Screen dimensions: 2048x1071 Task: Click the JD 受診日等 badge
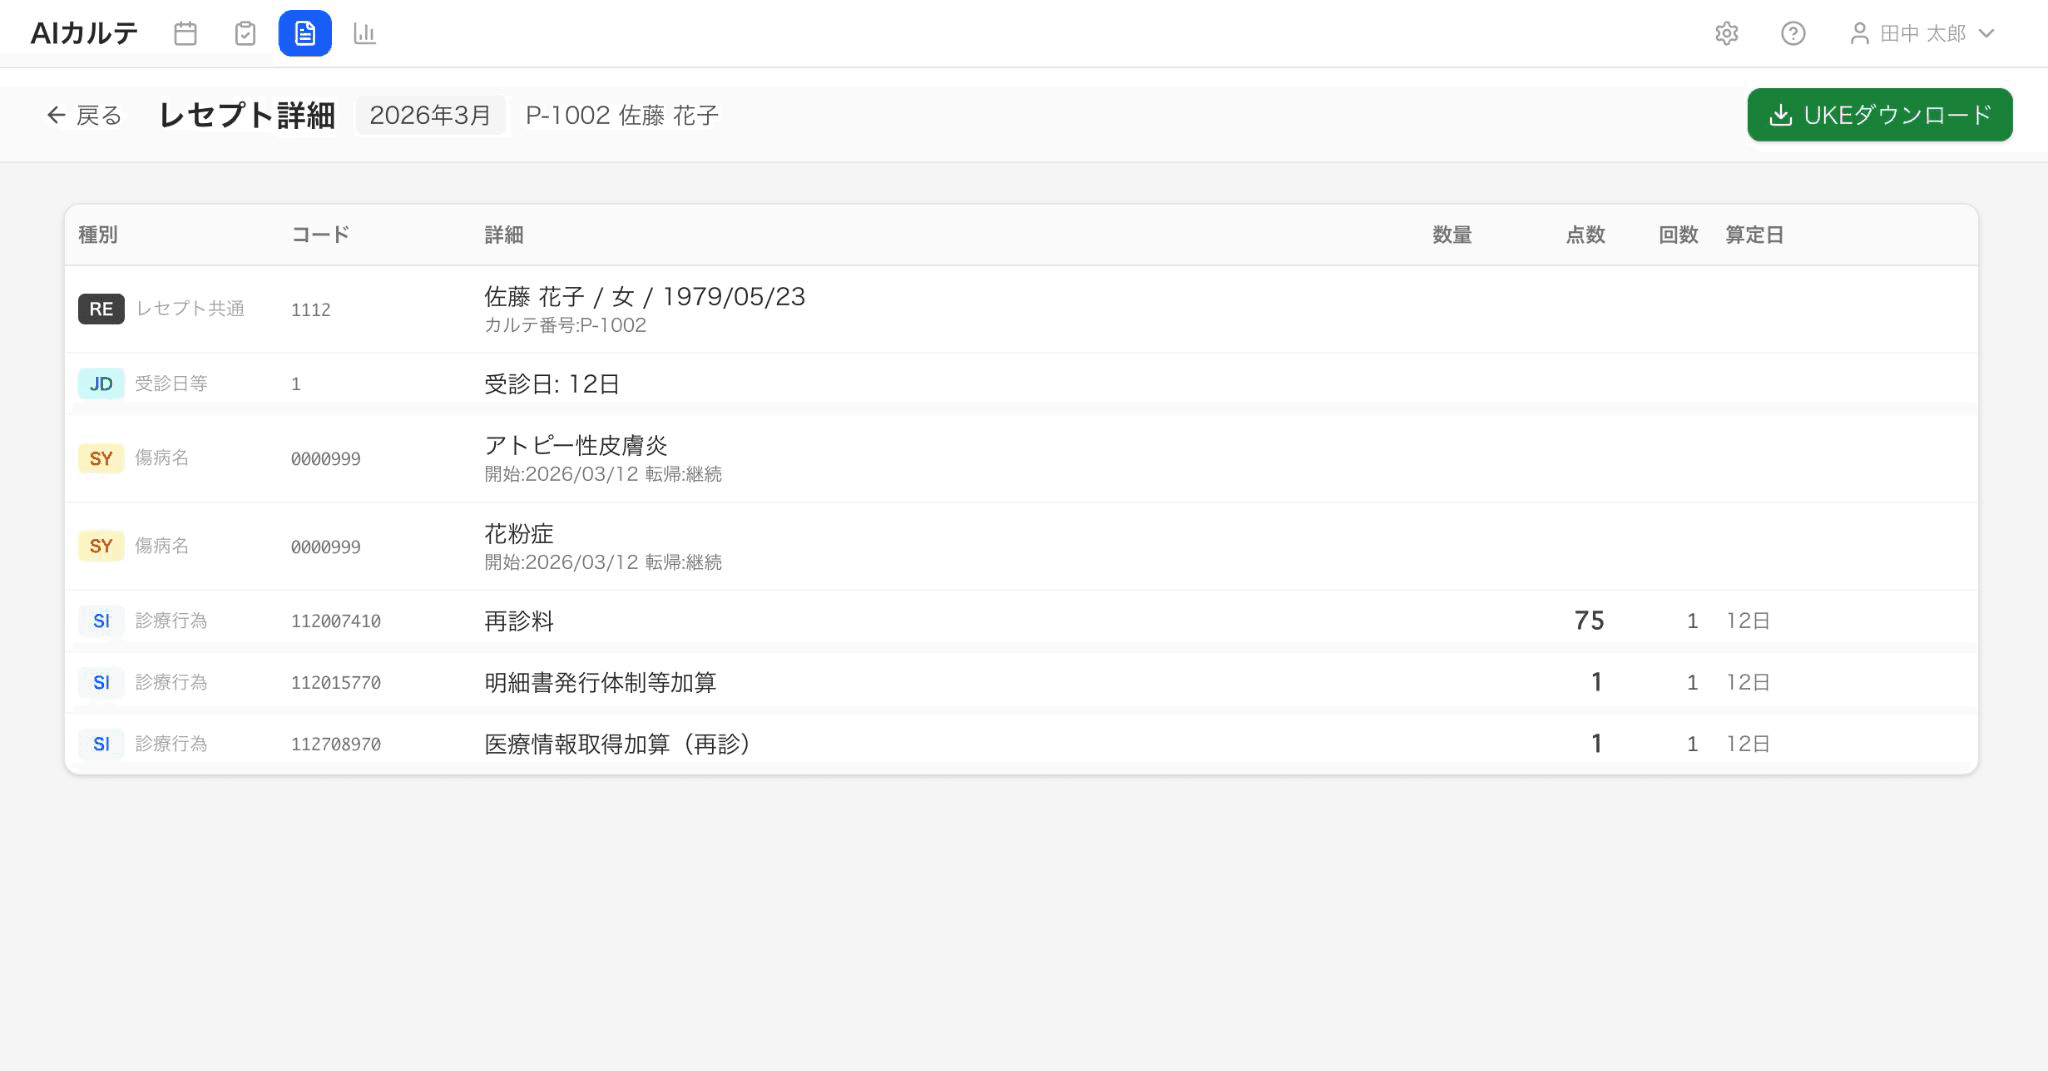tap(101, 384)
